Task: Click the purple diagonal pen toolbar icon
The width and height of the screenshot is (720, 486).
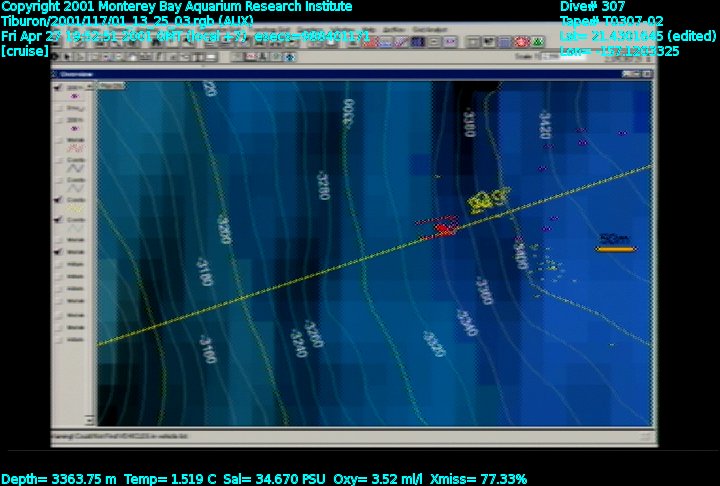Action: click(401, 42)
